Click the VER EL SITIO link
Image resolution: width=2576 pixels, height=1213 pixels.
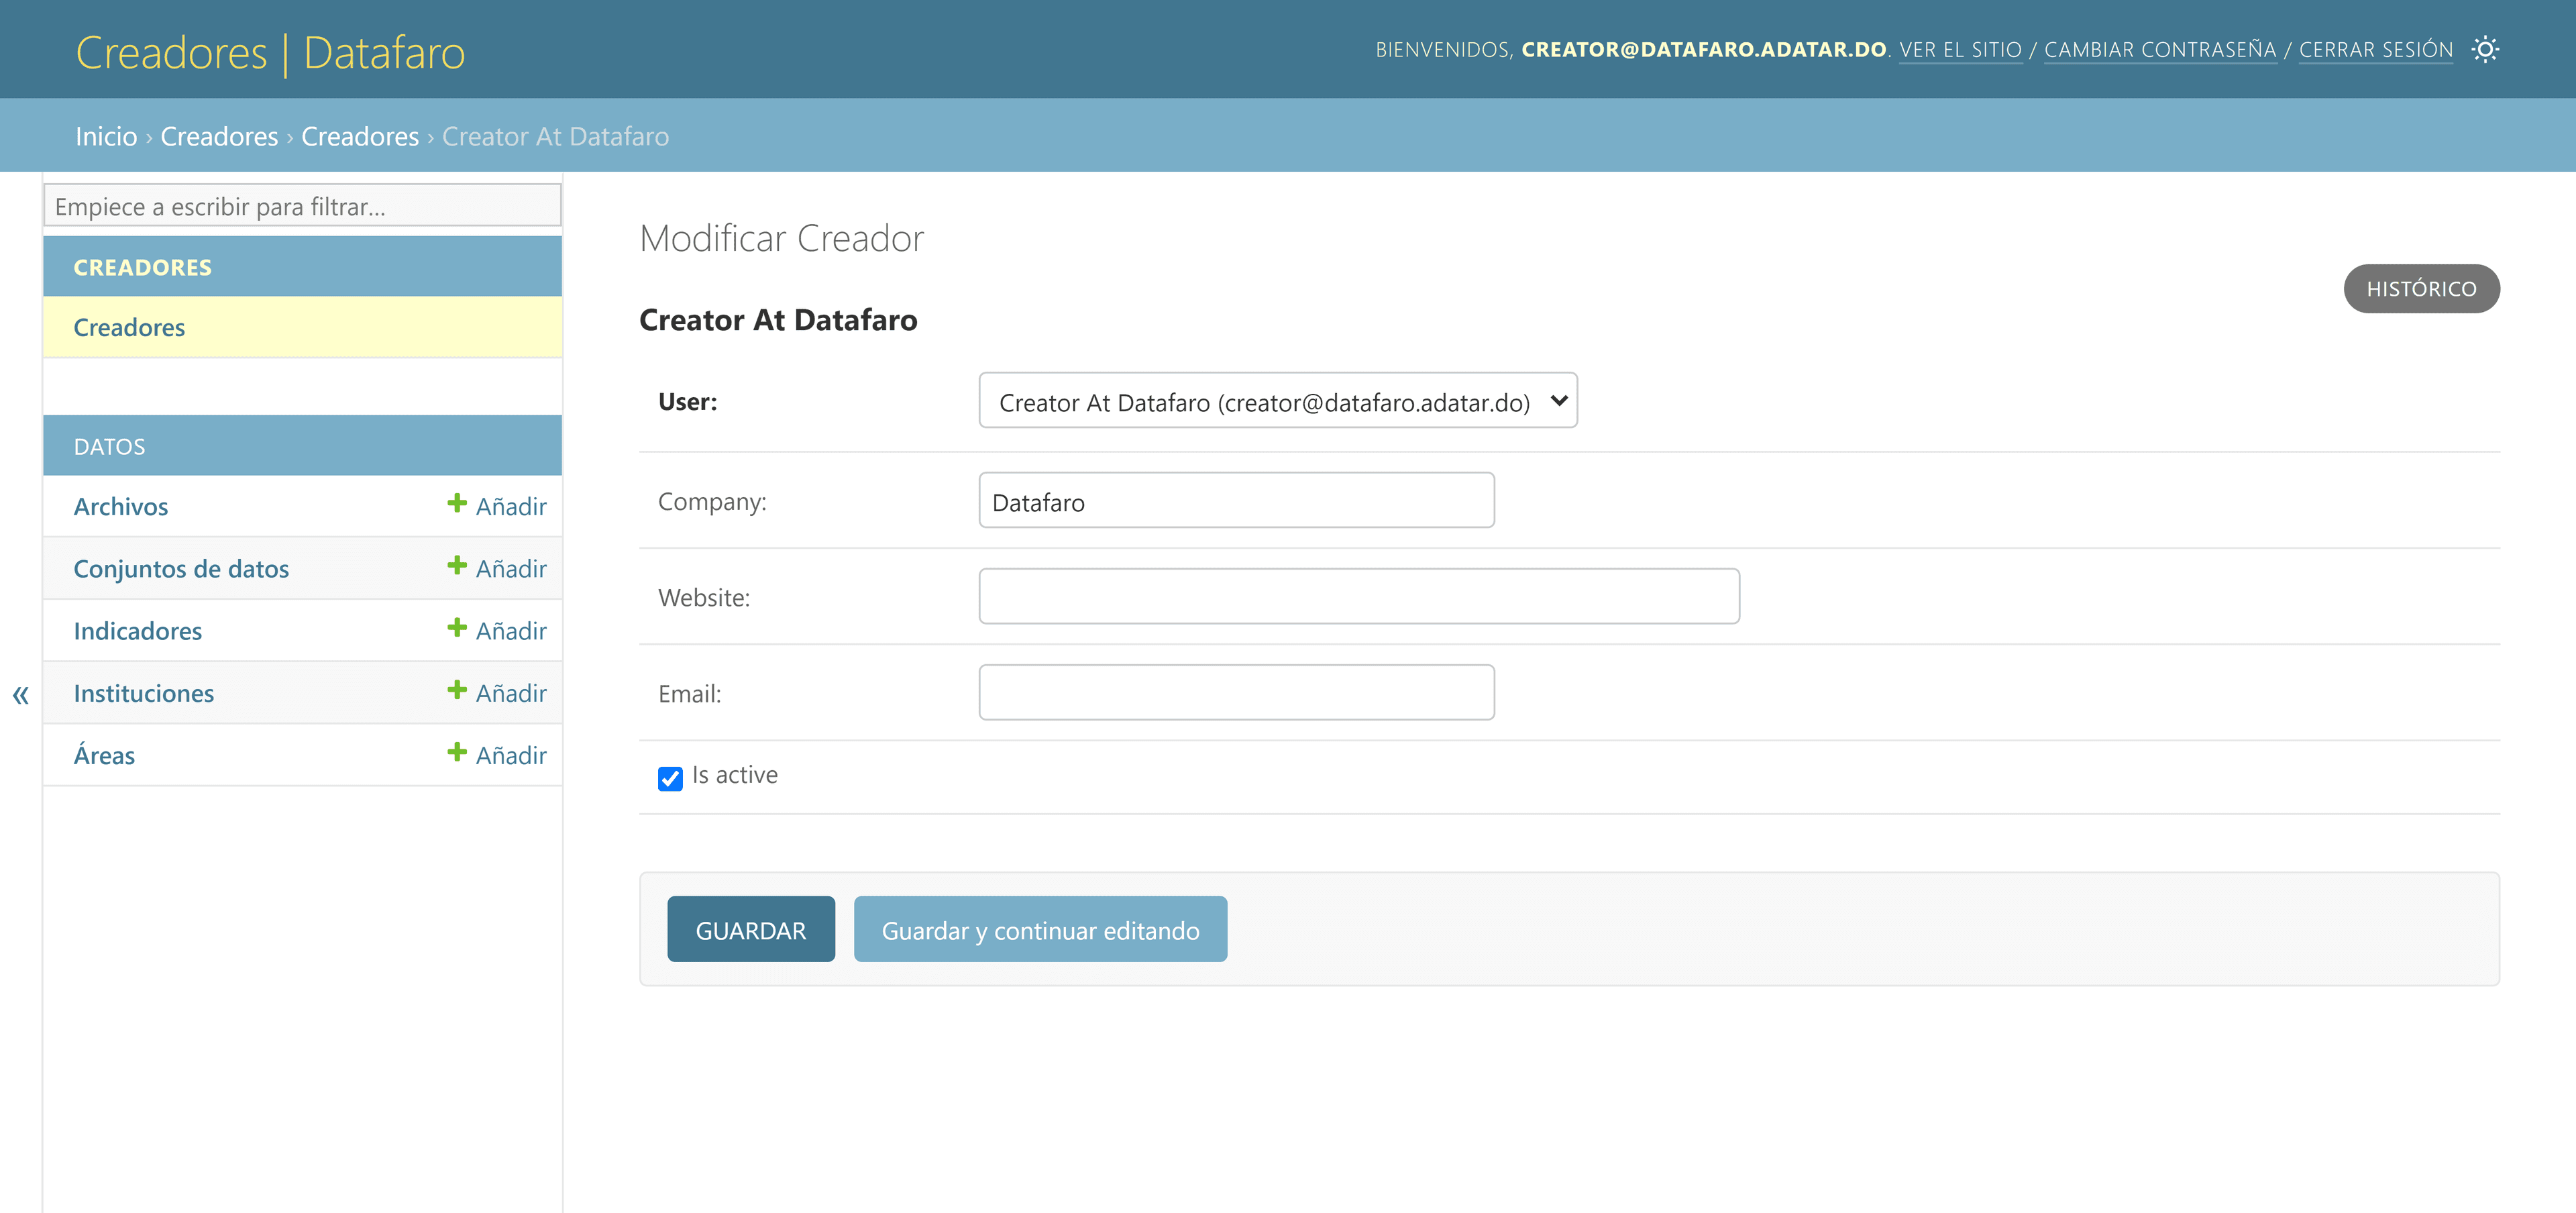click(1960, 49)
